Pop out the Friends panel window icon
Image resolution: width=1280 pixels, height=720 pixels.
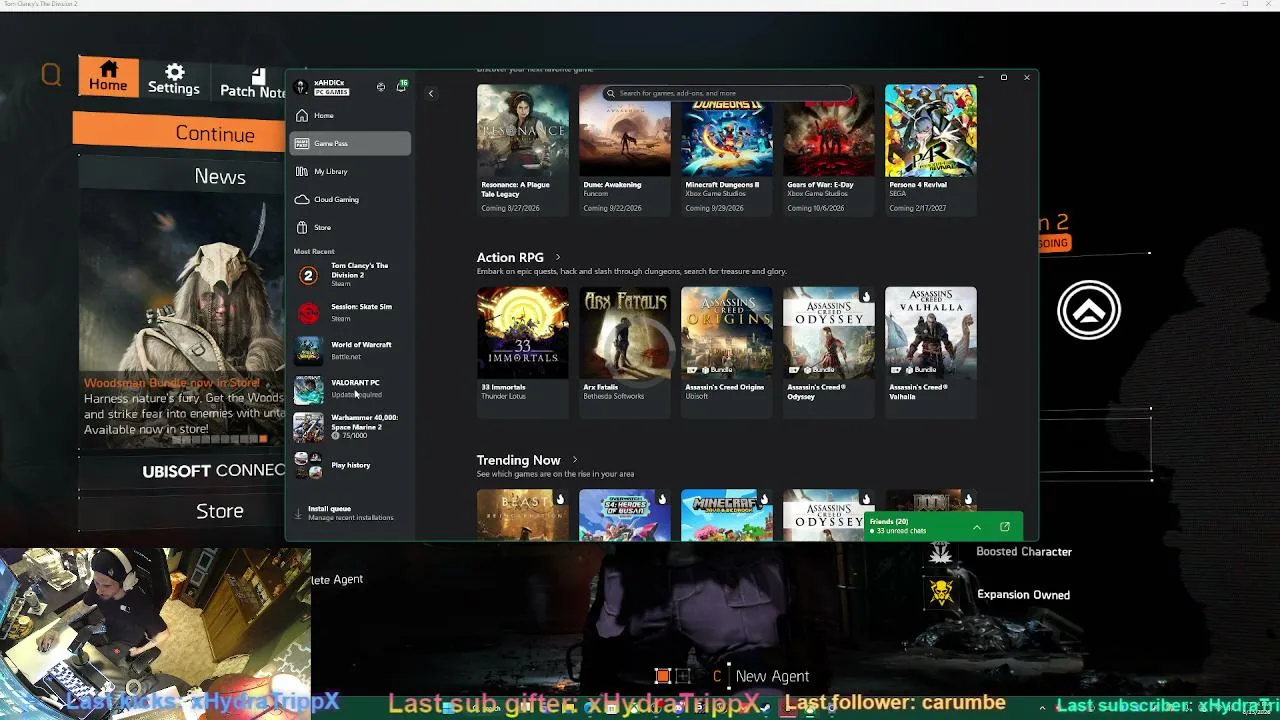click(x=1005, y=527)
